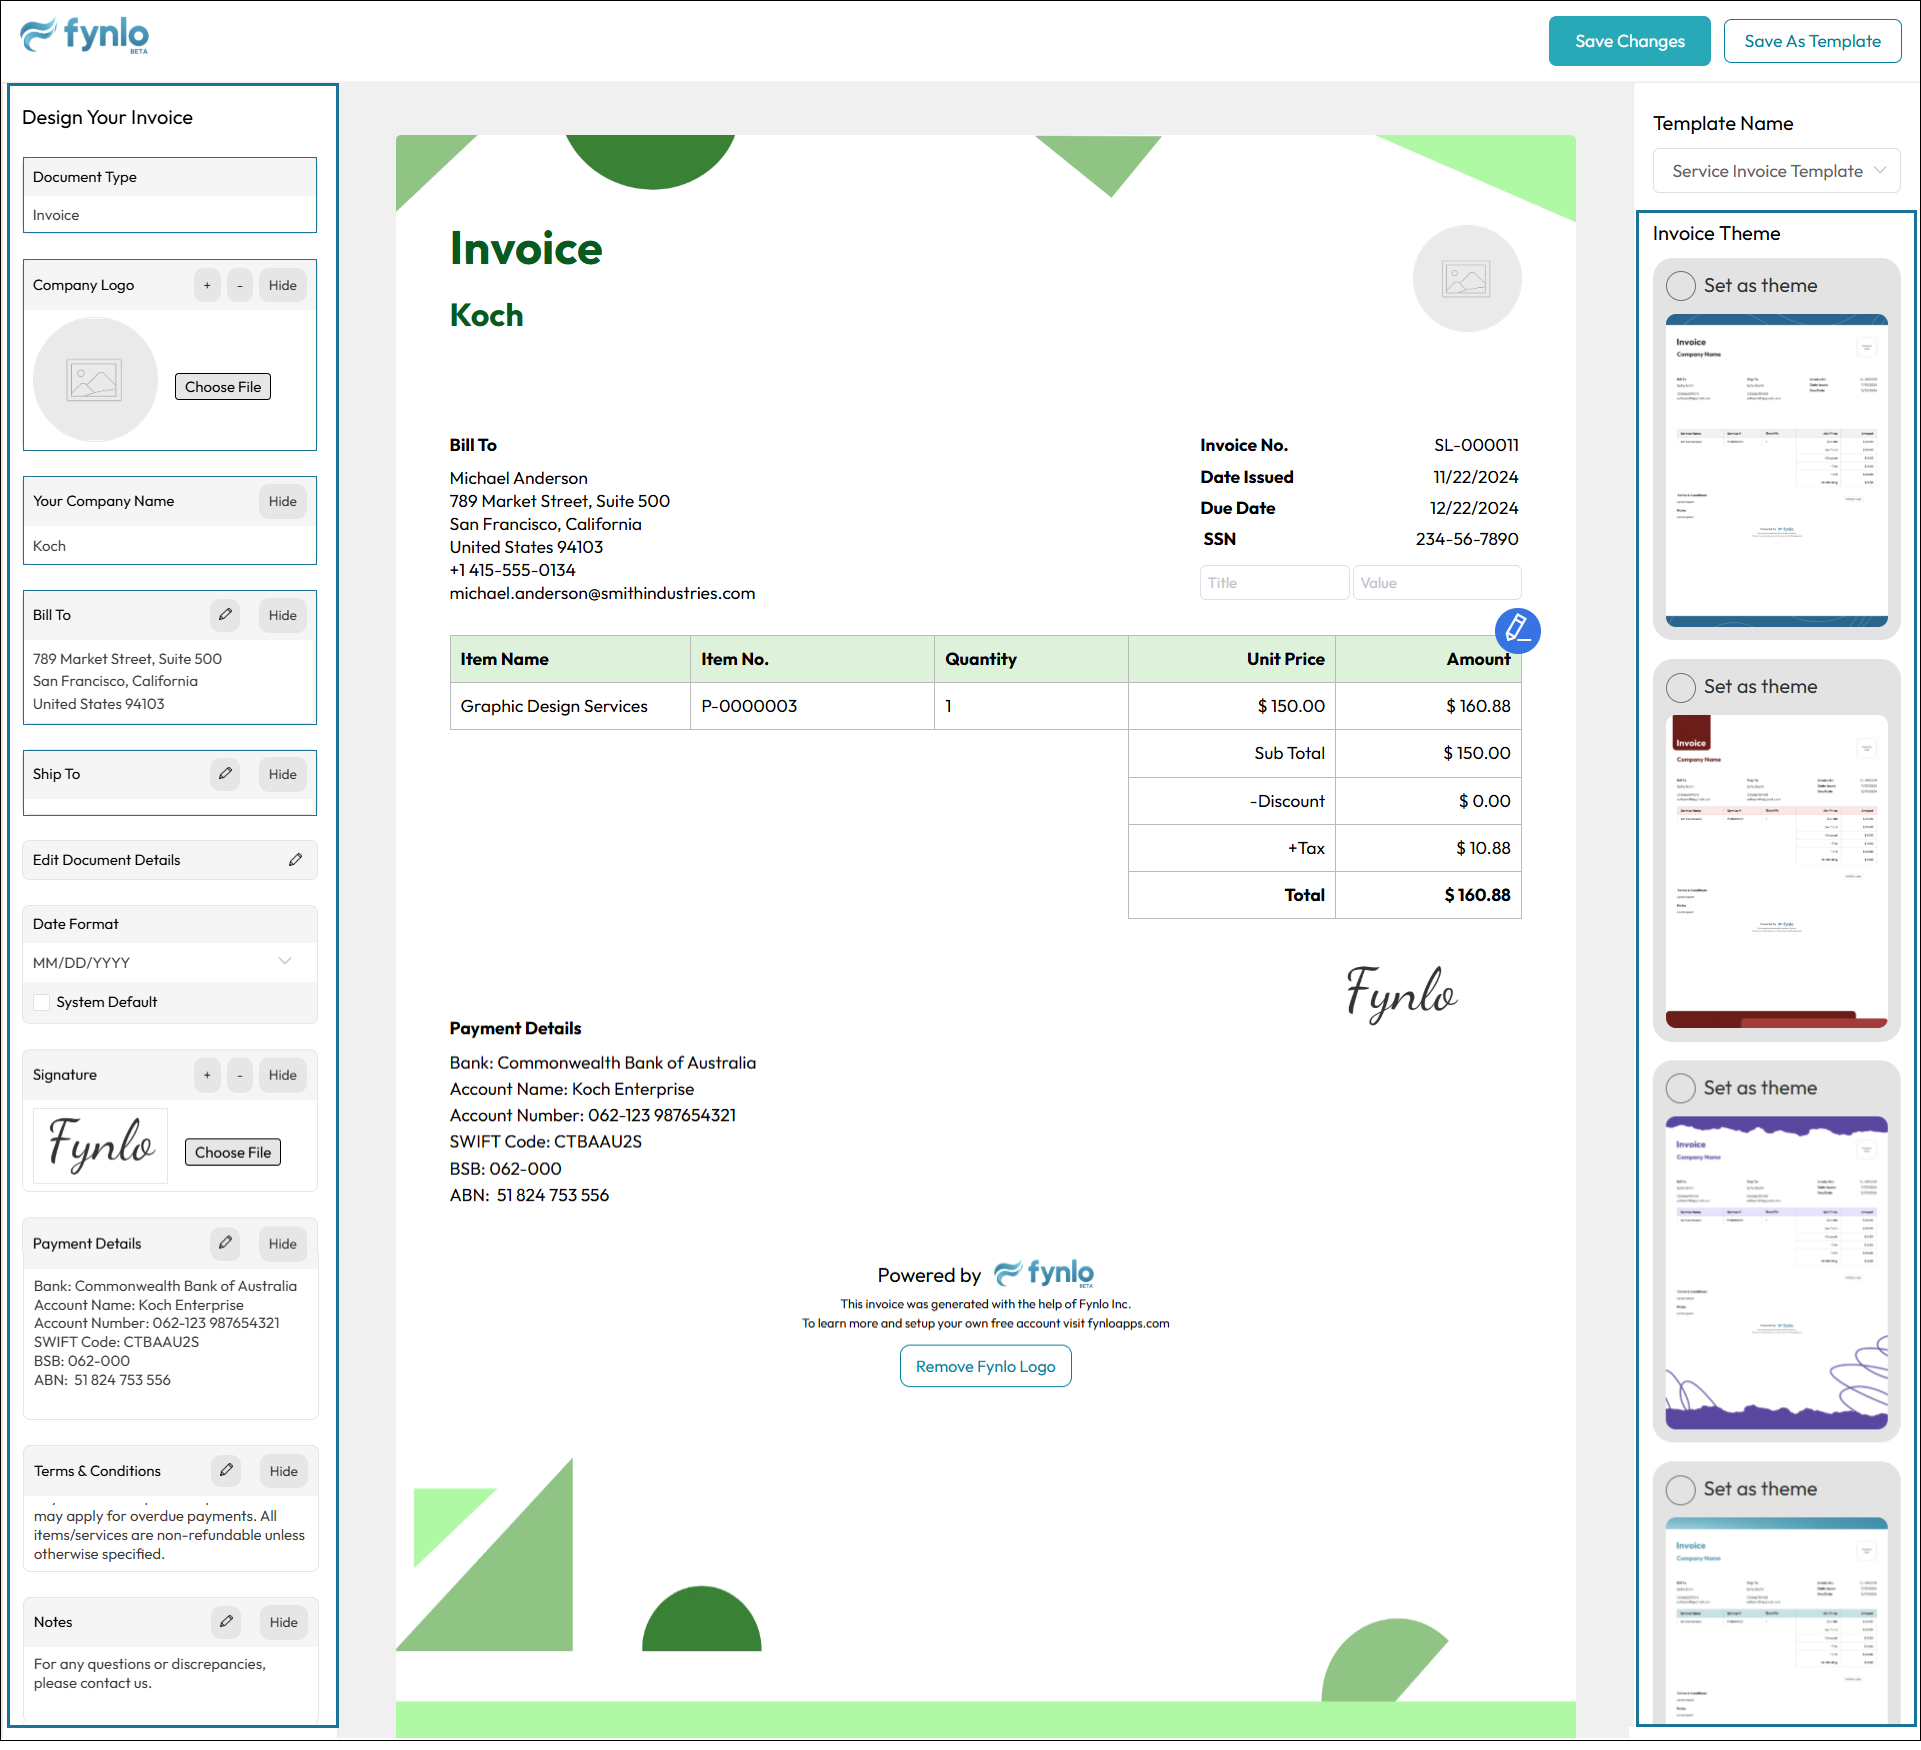Edit the Ship To section pencil icon
The image size is (1921, 1750).
225,774
